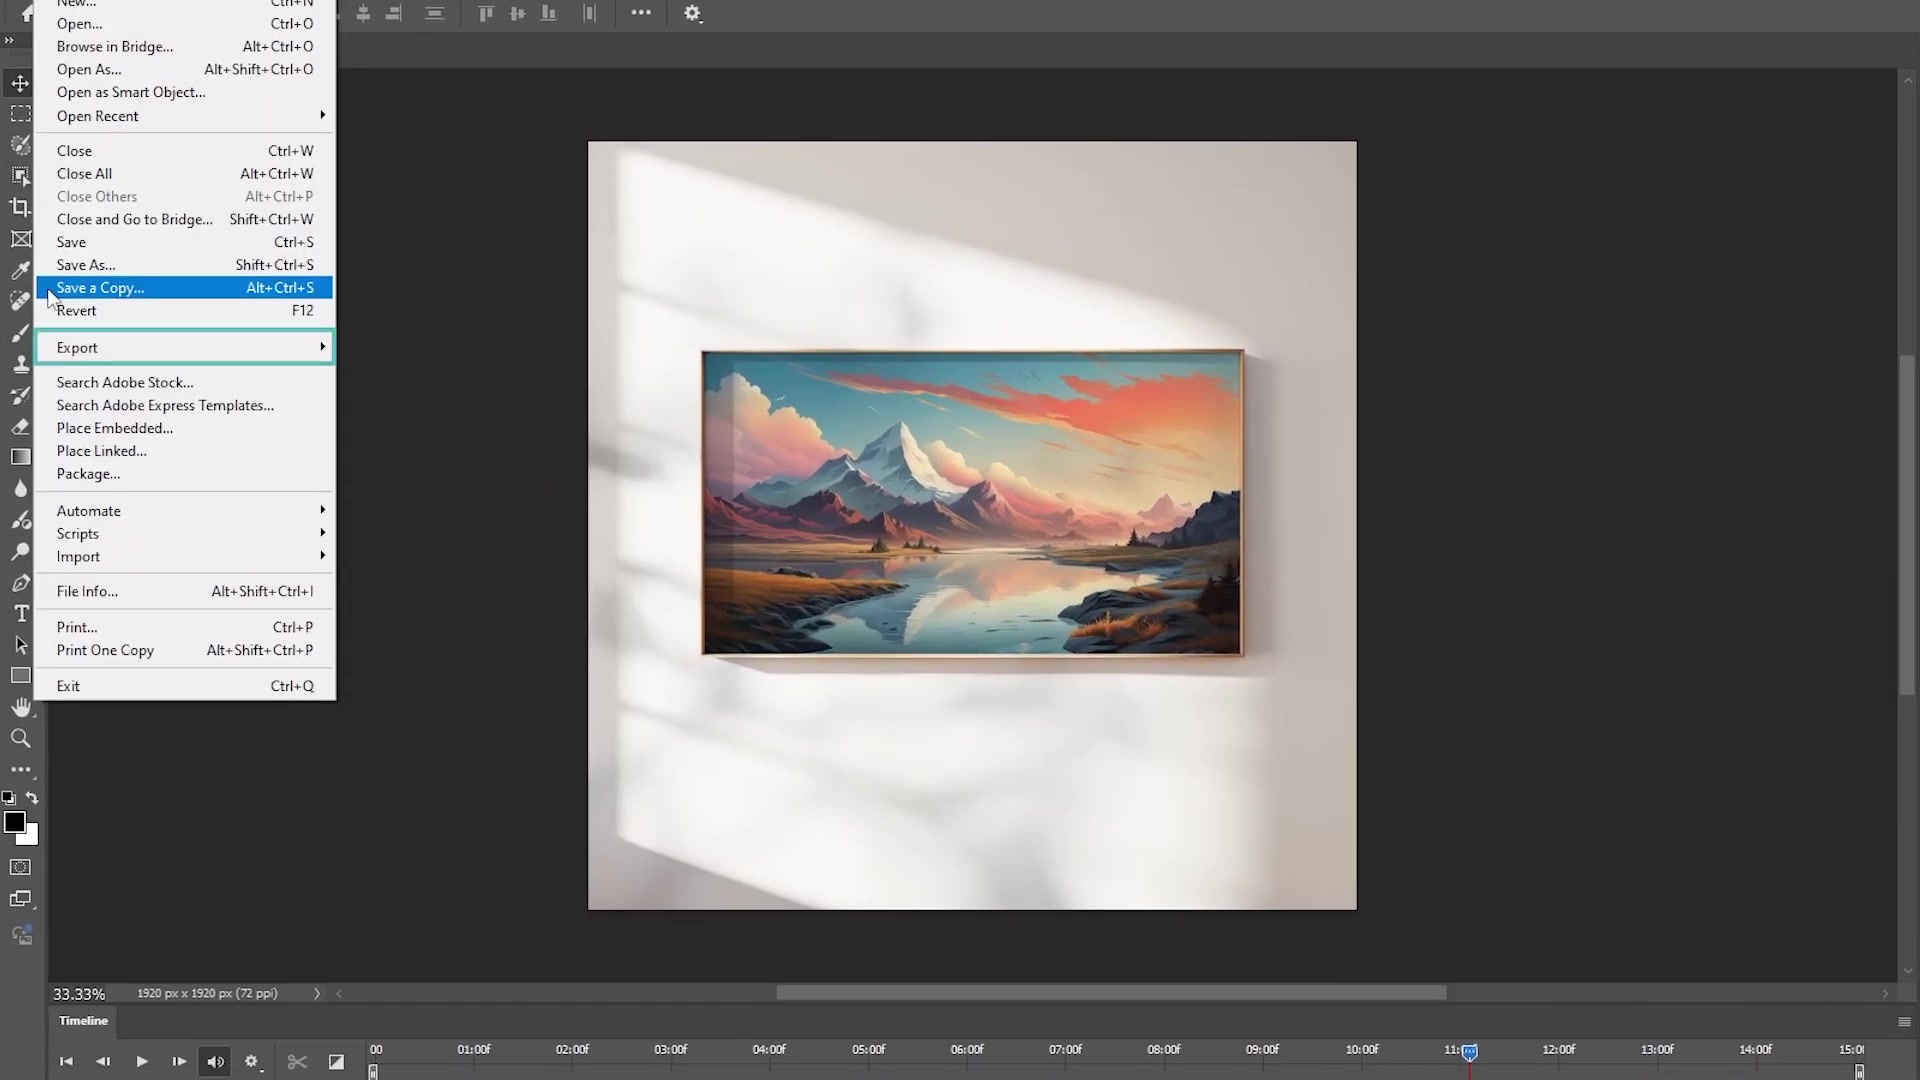Select the Move tool

[20, 83]
